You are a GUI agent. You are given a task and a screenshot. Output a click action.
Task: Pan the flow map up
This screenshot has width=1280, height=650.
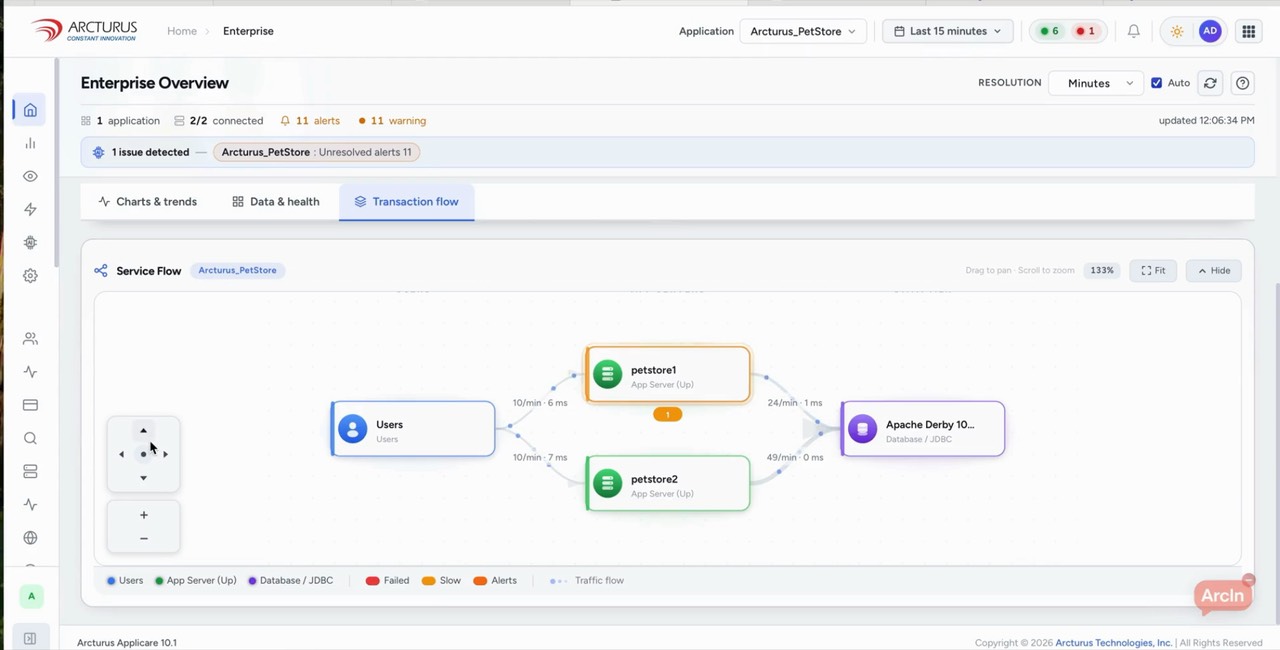(x=143, y=431)
